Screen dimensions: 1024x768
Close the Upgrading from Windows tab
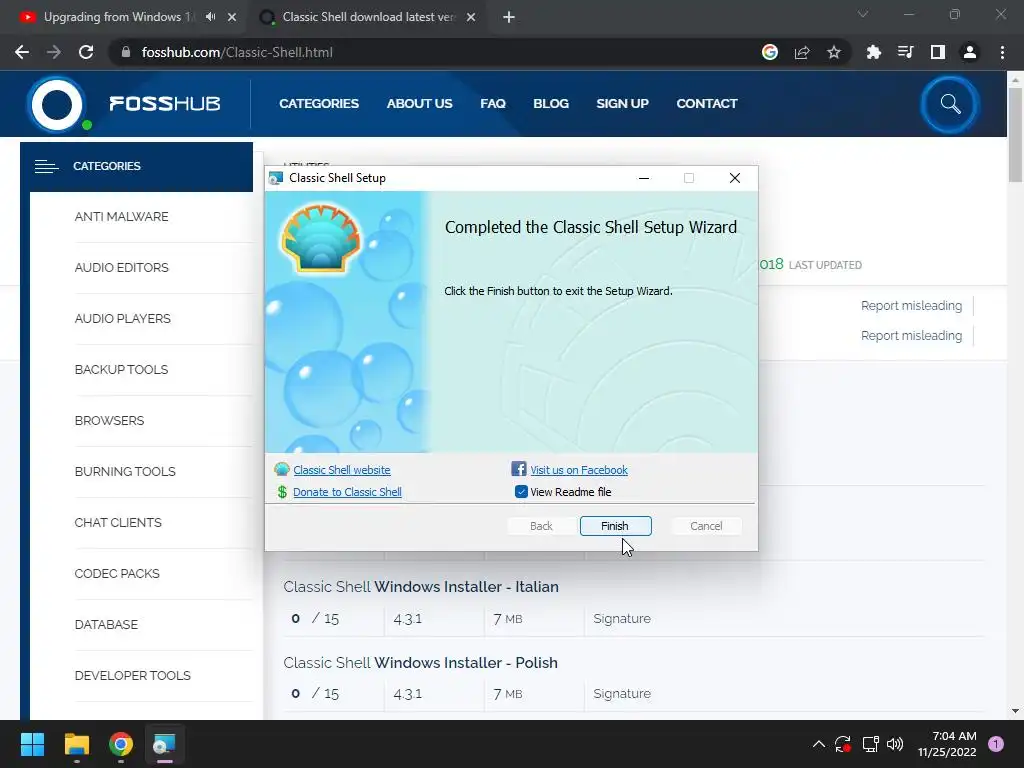coord(232,17)
